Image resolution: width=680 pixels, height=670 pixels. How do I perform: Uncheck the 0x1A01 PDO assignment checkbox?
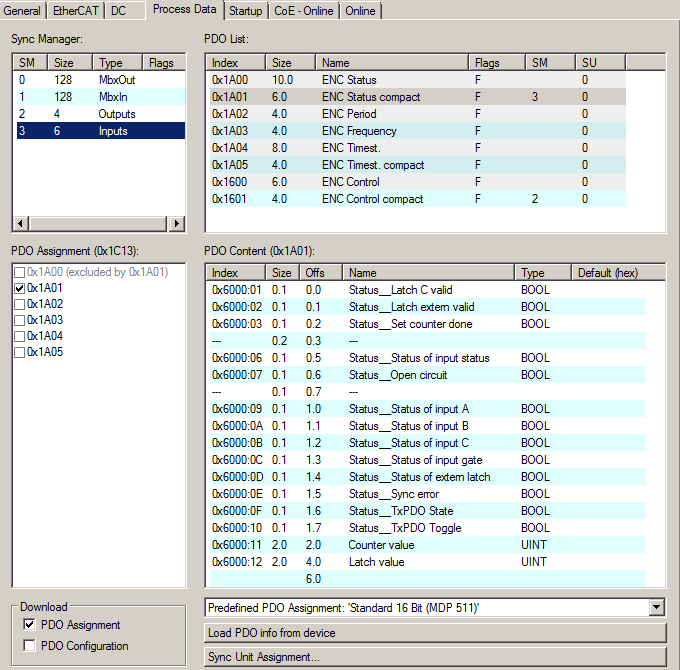tap(20, 288)
